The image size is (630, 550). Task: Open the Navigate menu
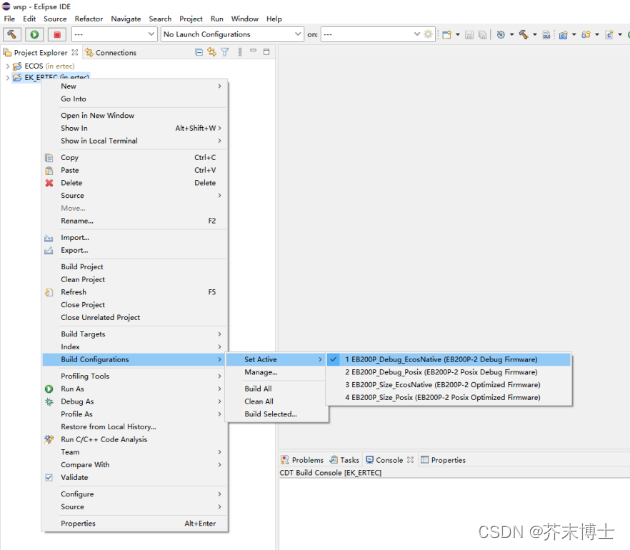tap(126, 19)
